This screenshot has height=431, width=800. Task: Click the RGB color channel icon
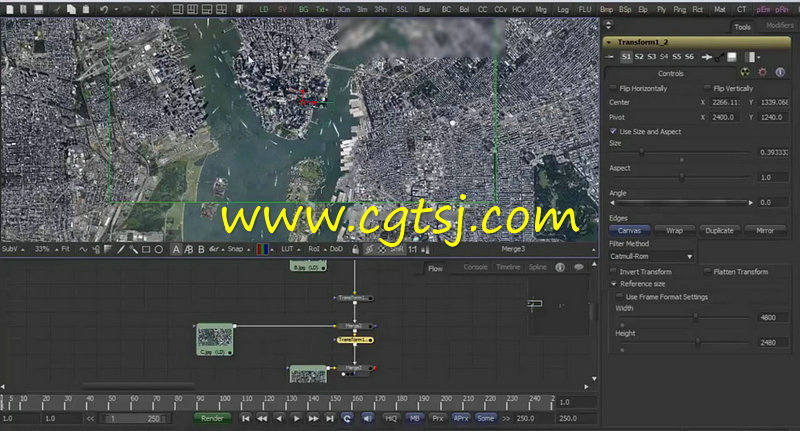point(262,249)
